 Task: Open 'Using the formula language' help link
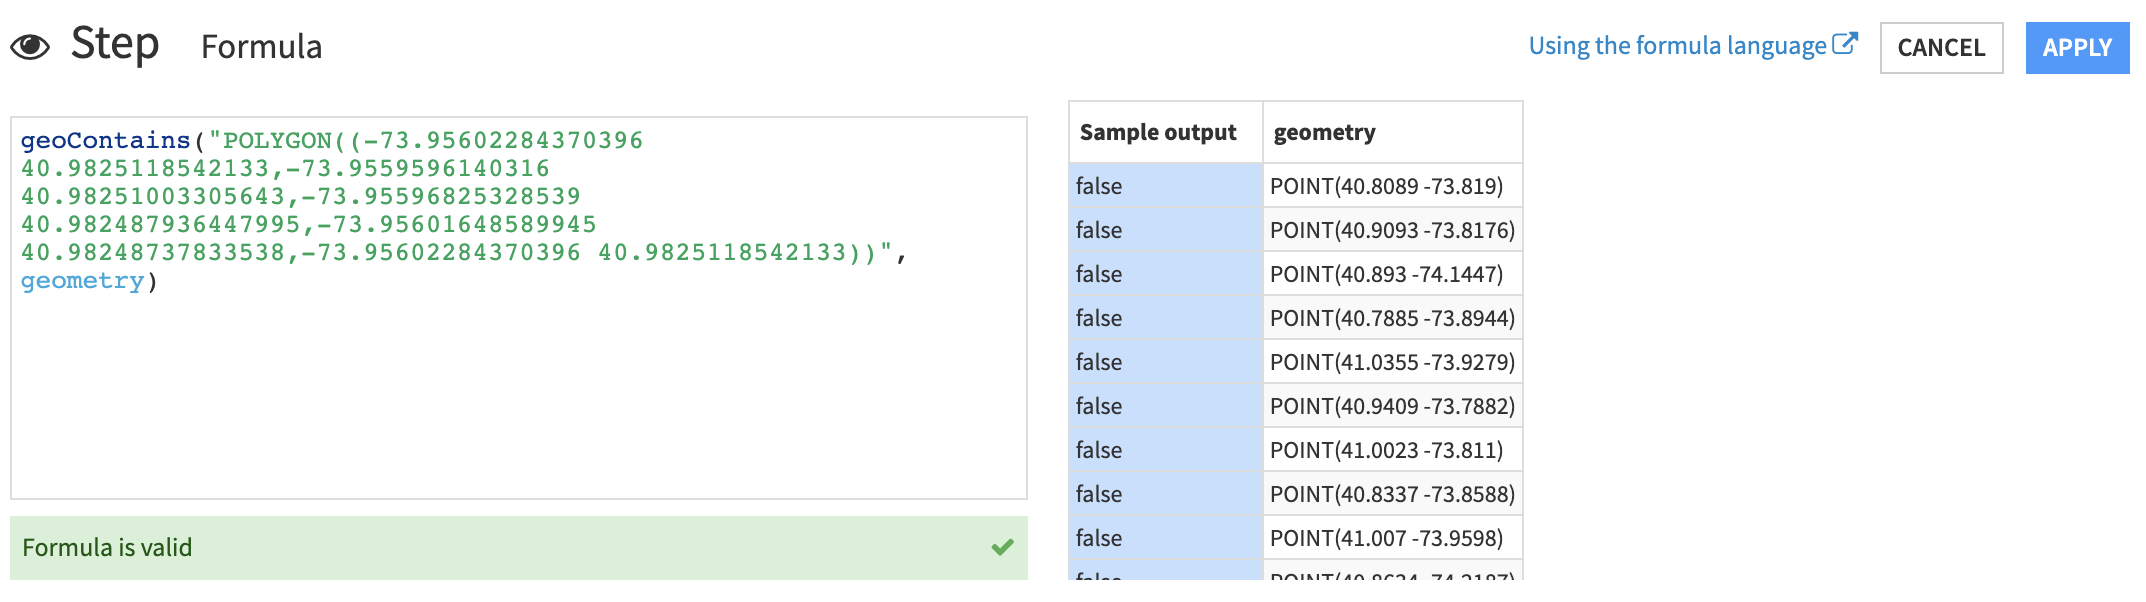pos(1677,46)
